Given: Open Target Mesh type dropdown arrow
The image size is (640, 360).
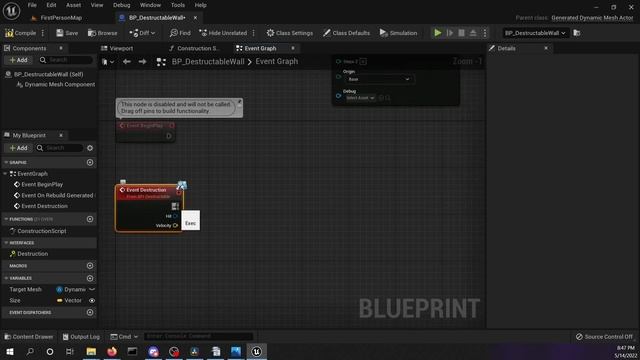Looking at the screenshot, I should pos(92,289).
